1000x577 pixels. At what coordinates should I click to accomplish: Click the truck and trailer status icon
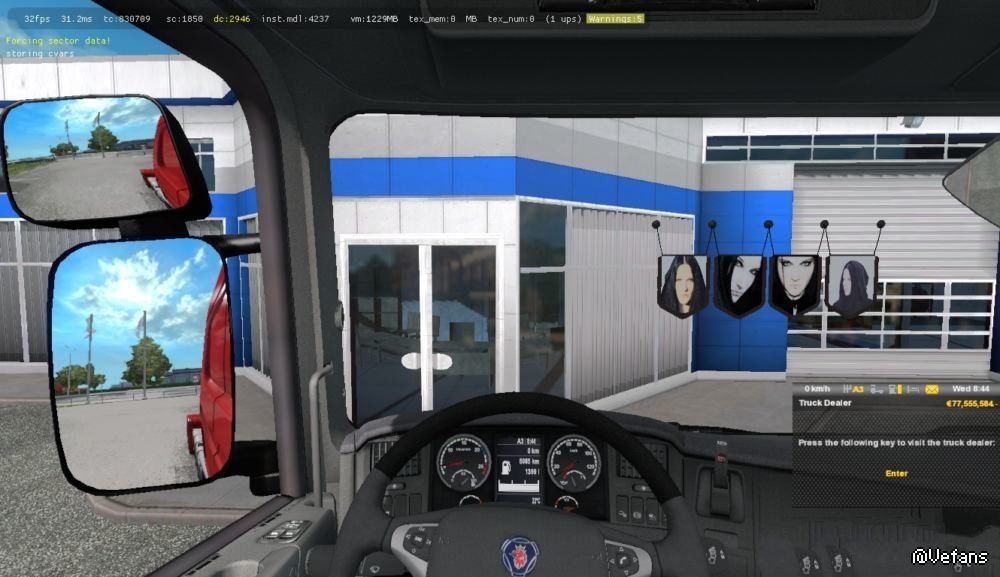[878, 388]
